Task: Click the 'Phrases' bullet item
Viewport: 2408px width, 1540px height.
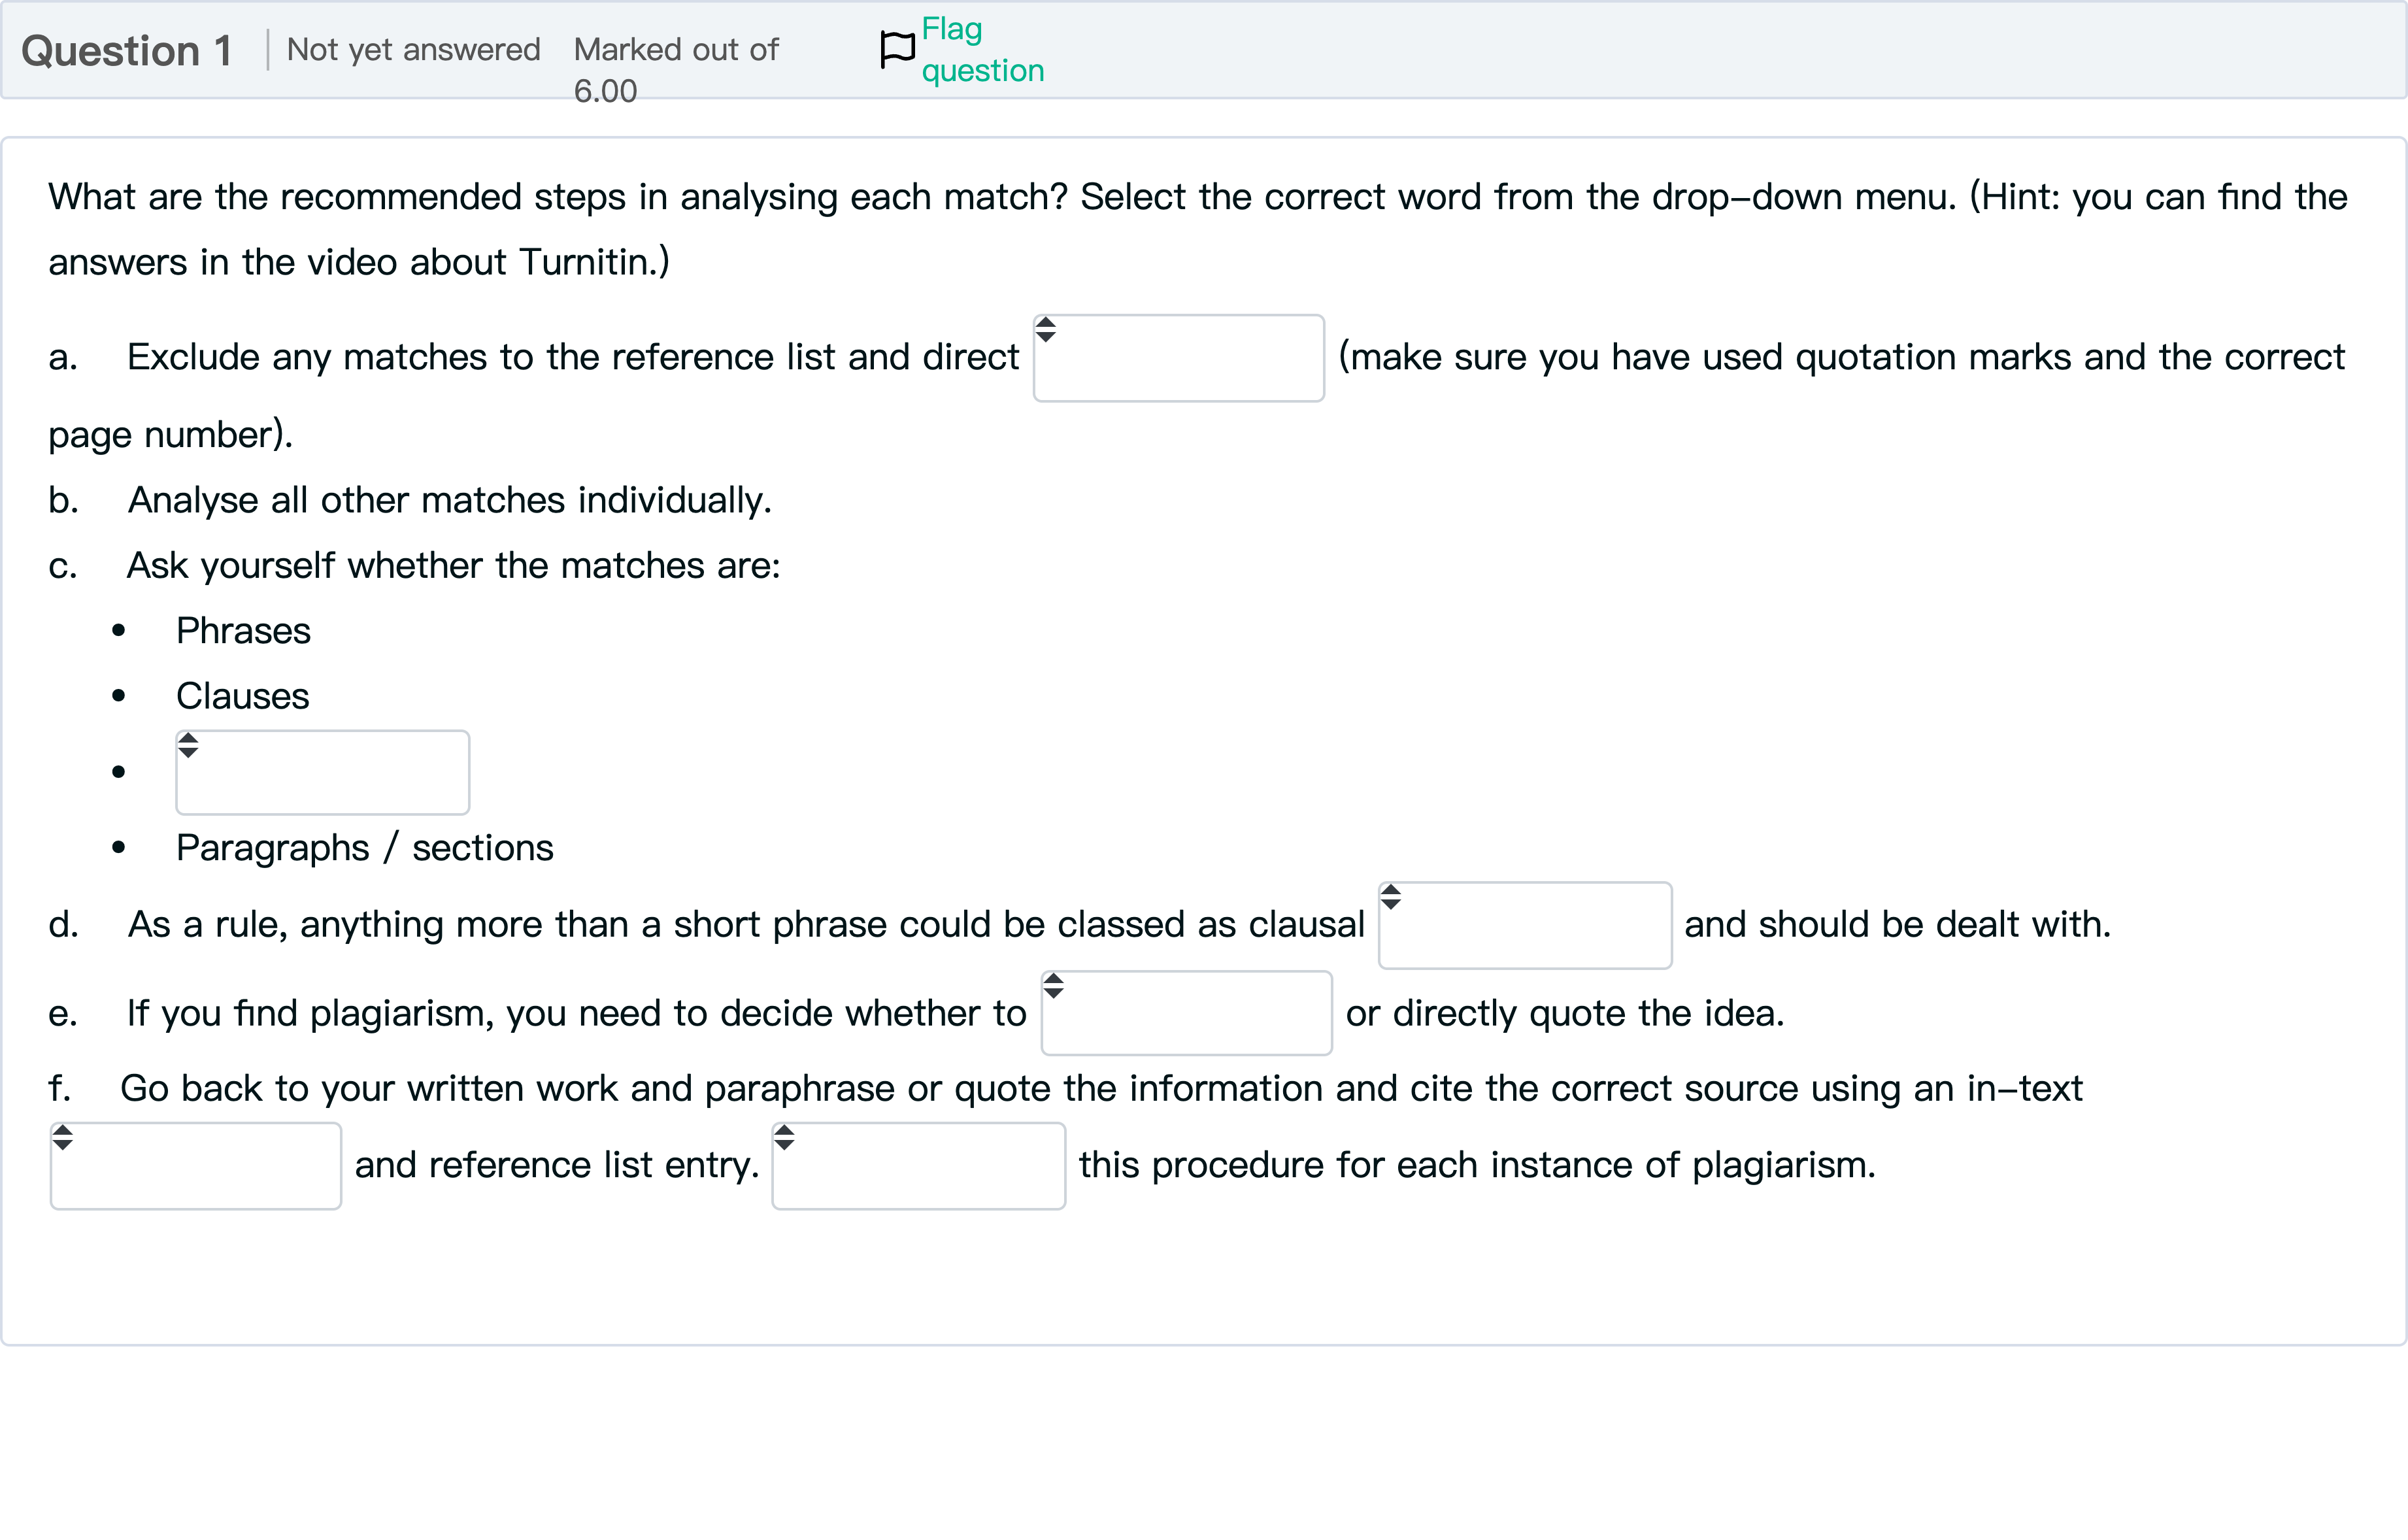Action: click(243, 631)
